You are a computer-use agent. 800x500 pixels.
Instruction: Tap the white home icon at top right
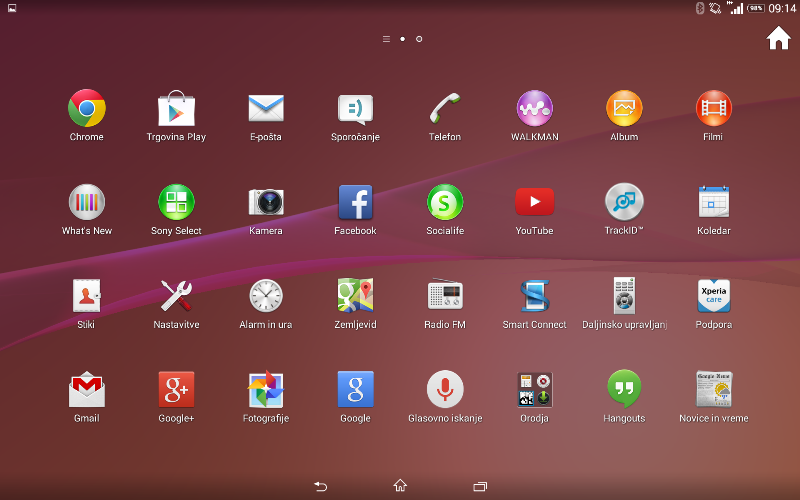point(778,38)
